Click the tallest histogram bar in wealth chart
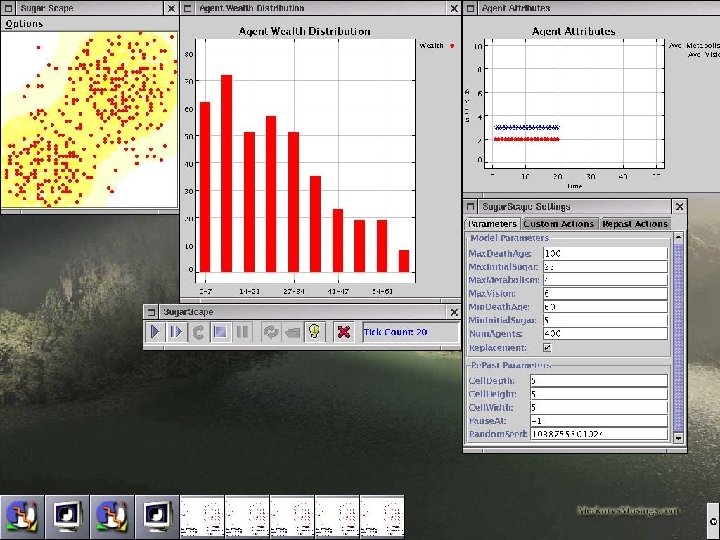 226,173
